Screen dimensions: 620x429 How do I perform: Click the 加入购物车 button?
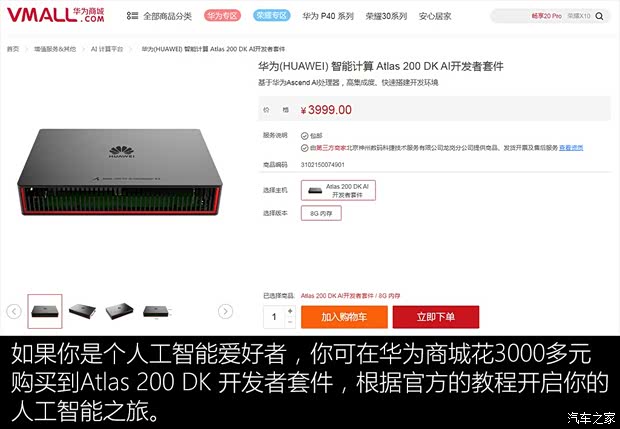pyautogui.click(x=344, y=317)
